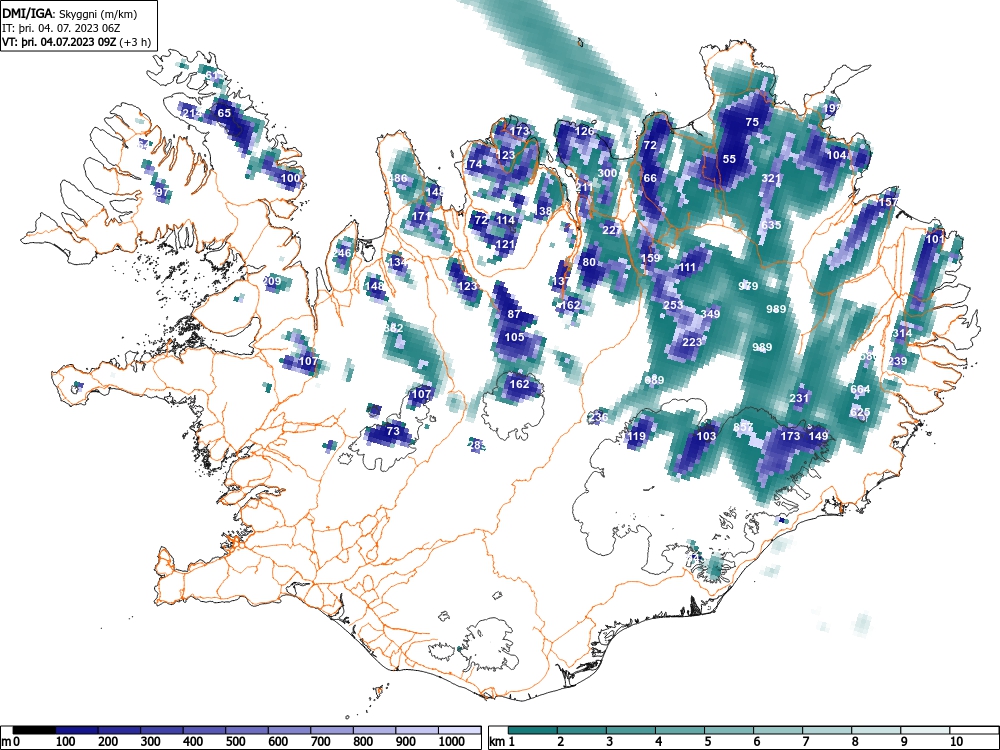
Task: Click the '664' visibility value on the map
Action: click(x=860, y=389)
